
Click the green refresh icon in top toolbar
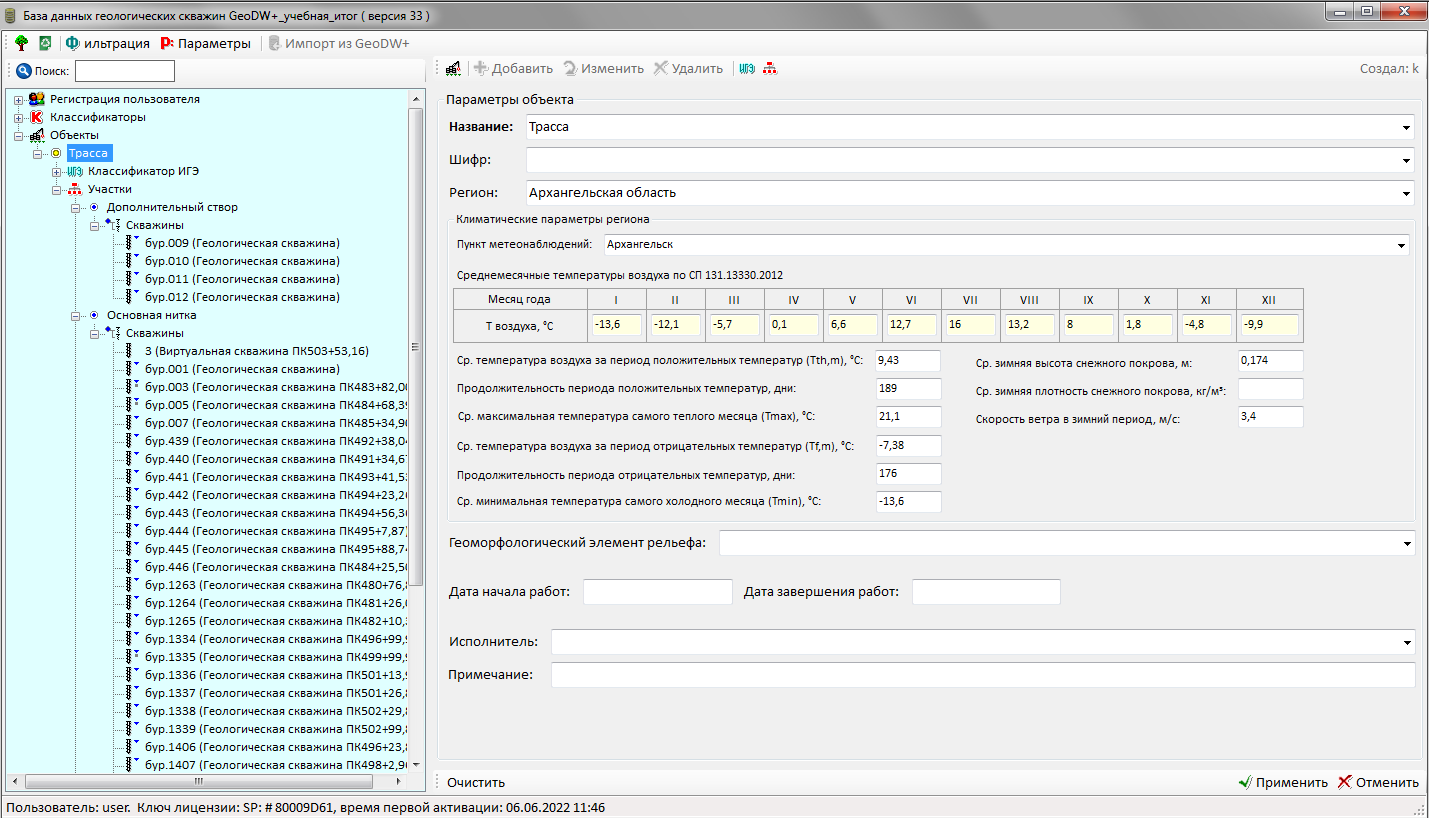click(x=45, y=44)
